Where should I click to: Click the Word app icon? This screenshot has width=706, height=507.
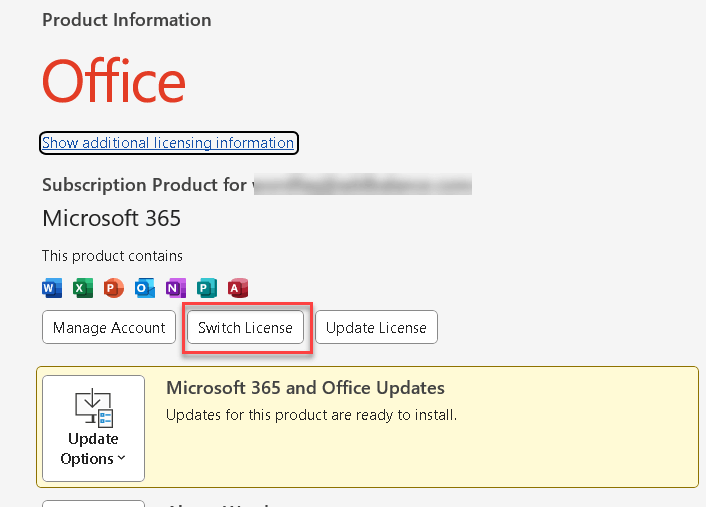(52, 289)
